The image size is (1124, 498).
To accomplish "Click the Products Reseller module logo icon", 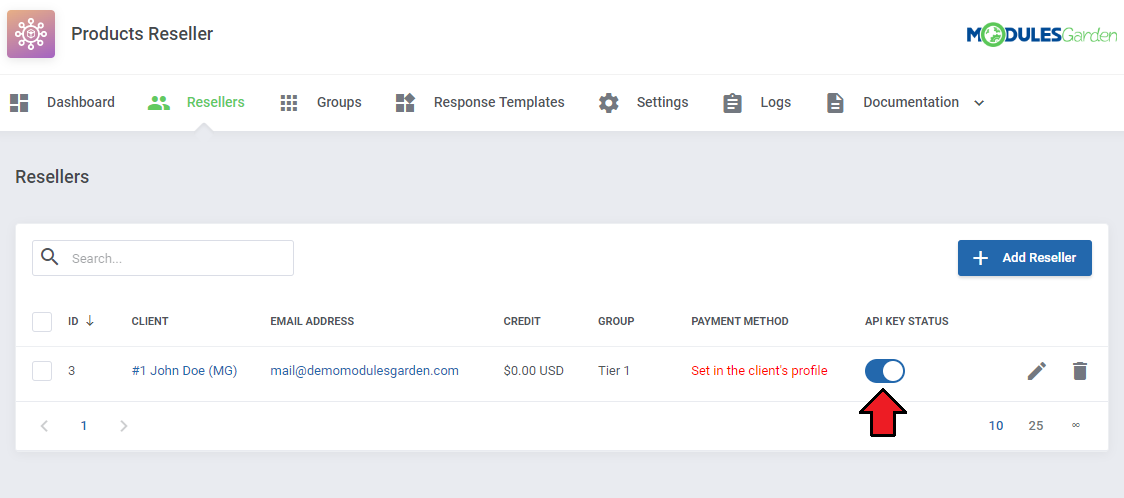I will click(x=31, y=34).
